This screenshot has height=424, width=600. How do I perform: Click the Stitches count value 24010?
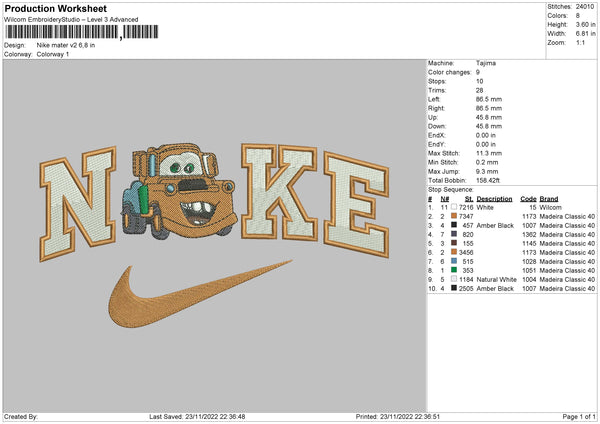584,5
